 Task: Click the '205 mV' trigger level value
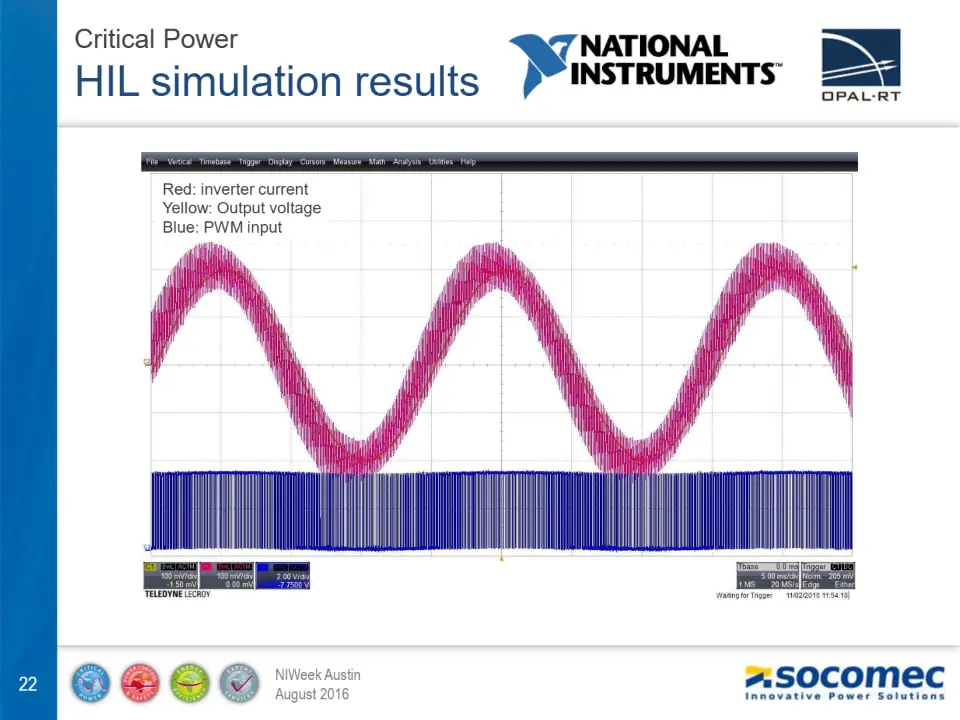(841, 576)
